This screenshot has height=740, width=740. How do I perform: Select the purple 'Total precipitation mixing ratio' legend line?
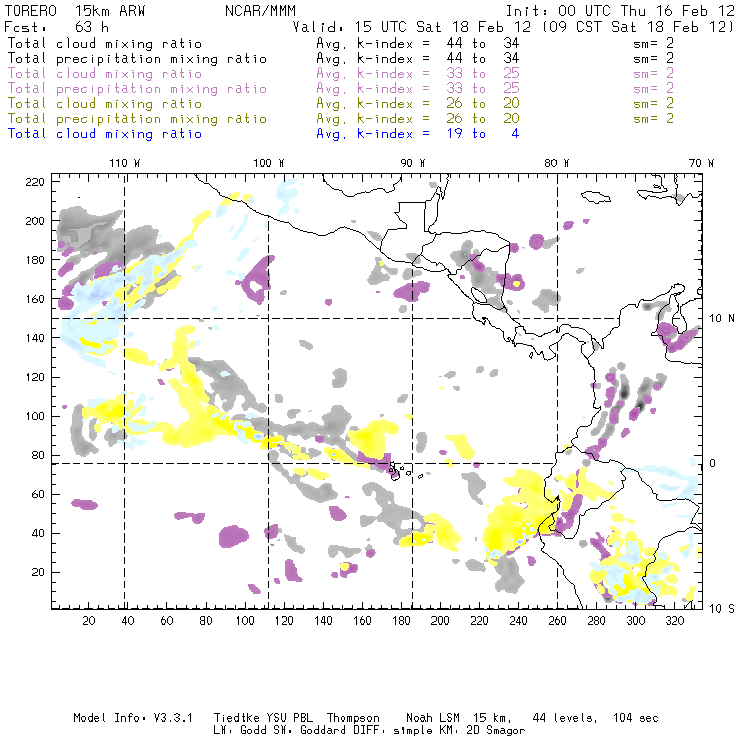[137, 89]
